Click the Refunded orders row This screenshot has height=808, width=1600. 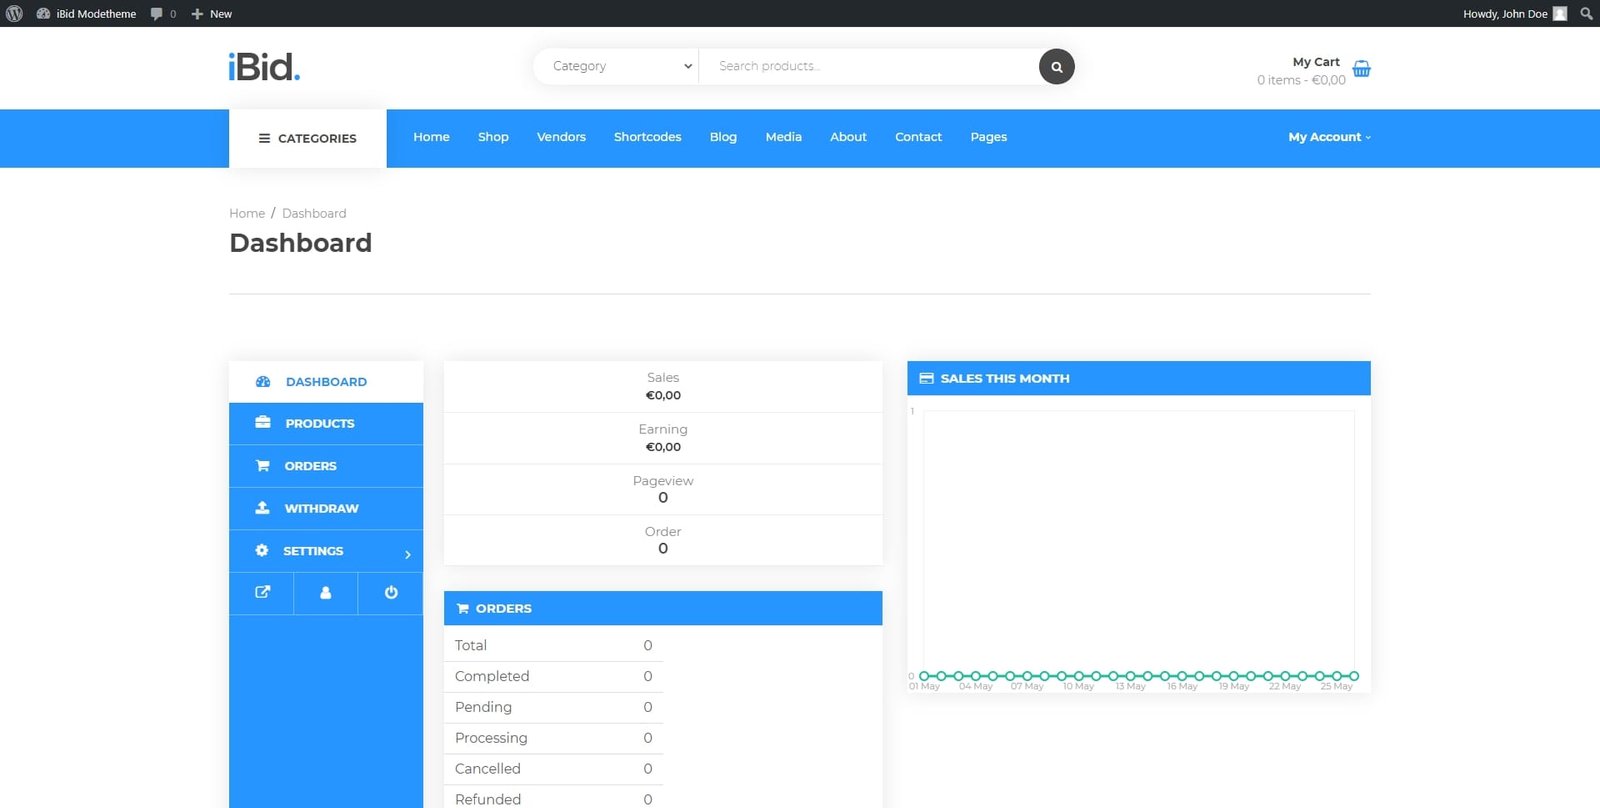[x=553, y=799]
